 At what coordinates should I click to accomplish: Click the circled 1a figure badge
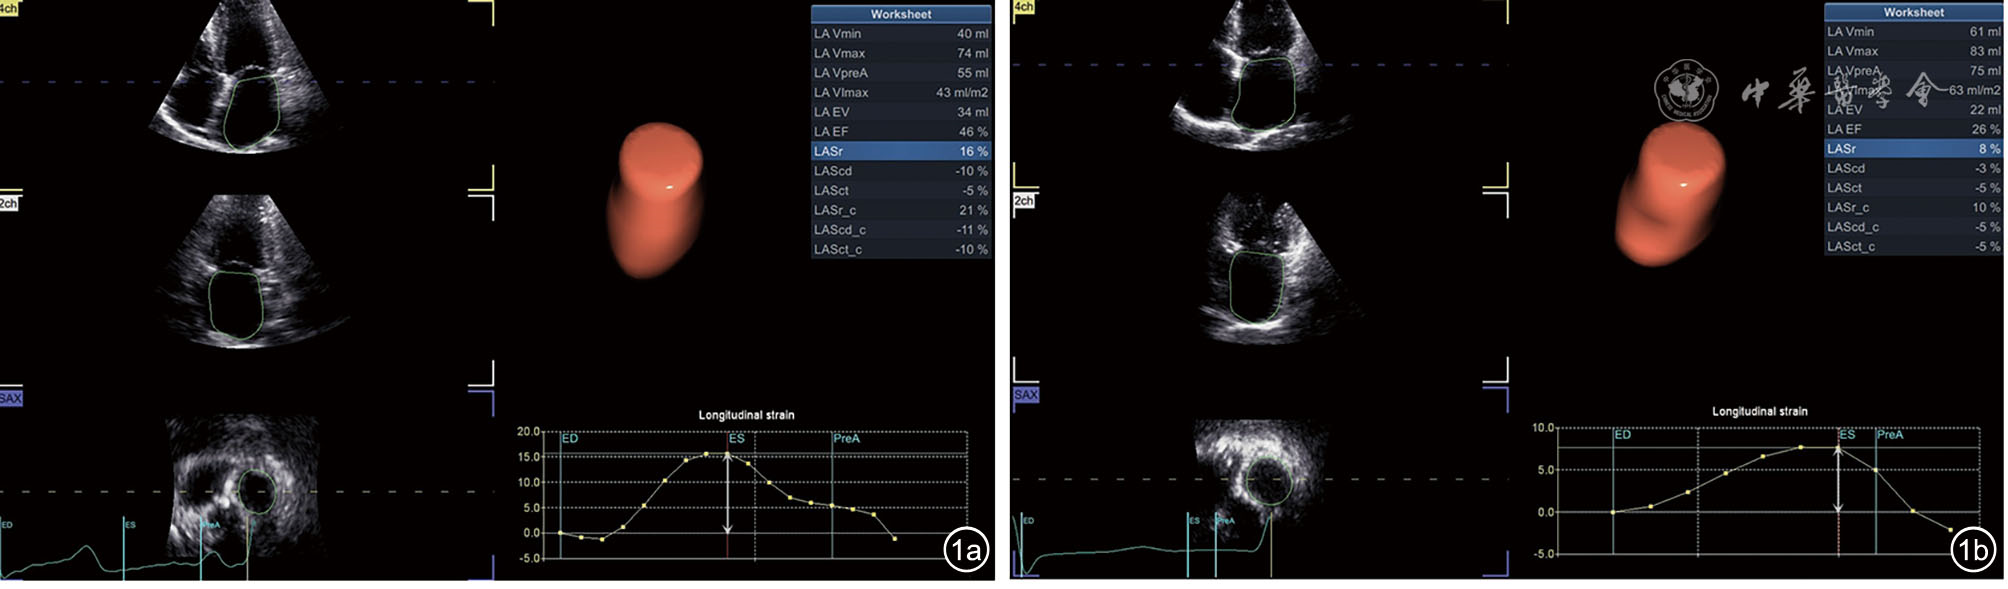(966, 550)
